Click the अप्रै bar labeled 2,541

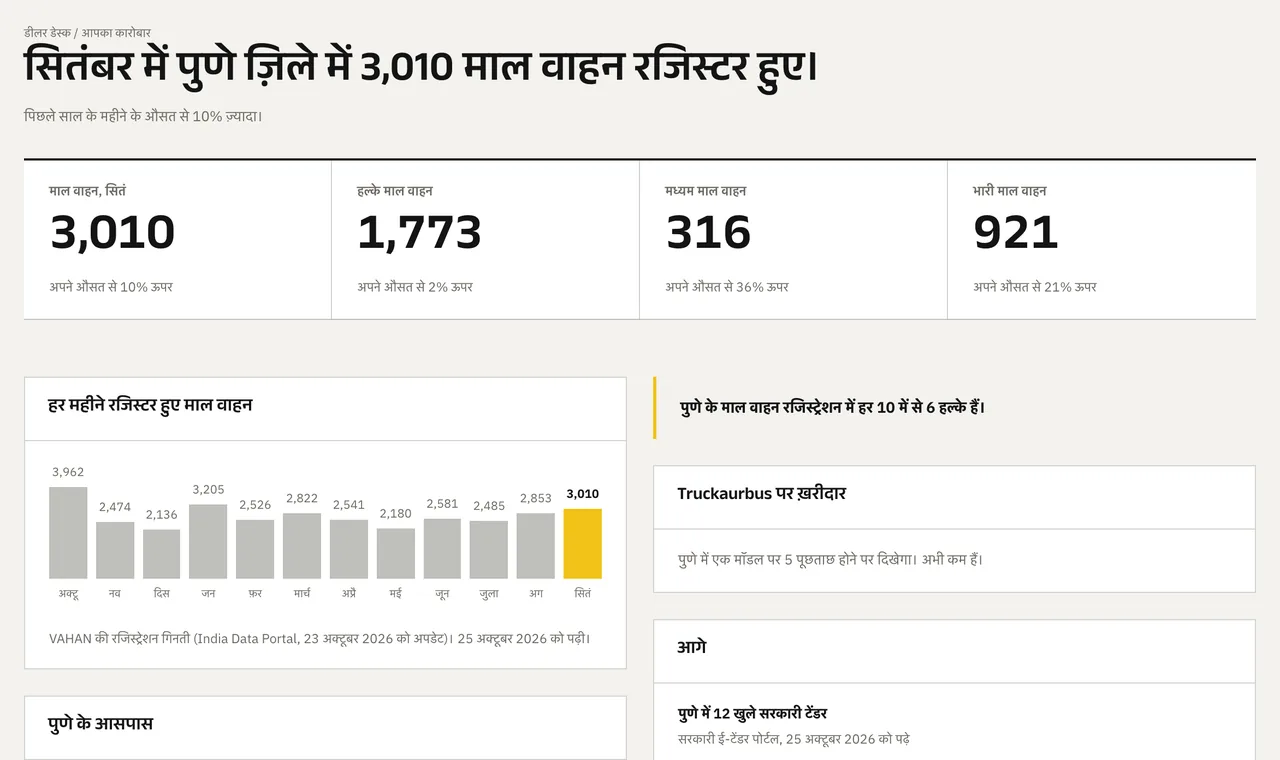coord(349,549)
